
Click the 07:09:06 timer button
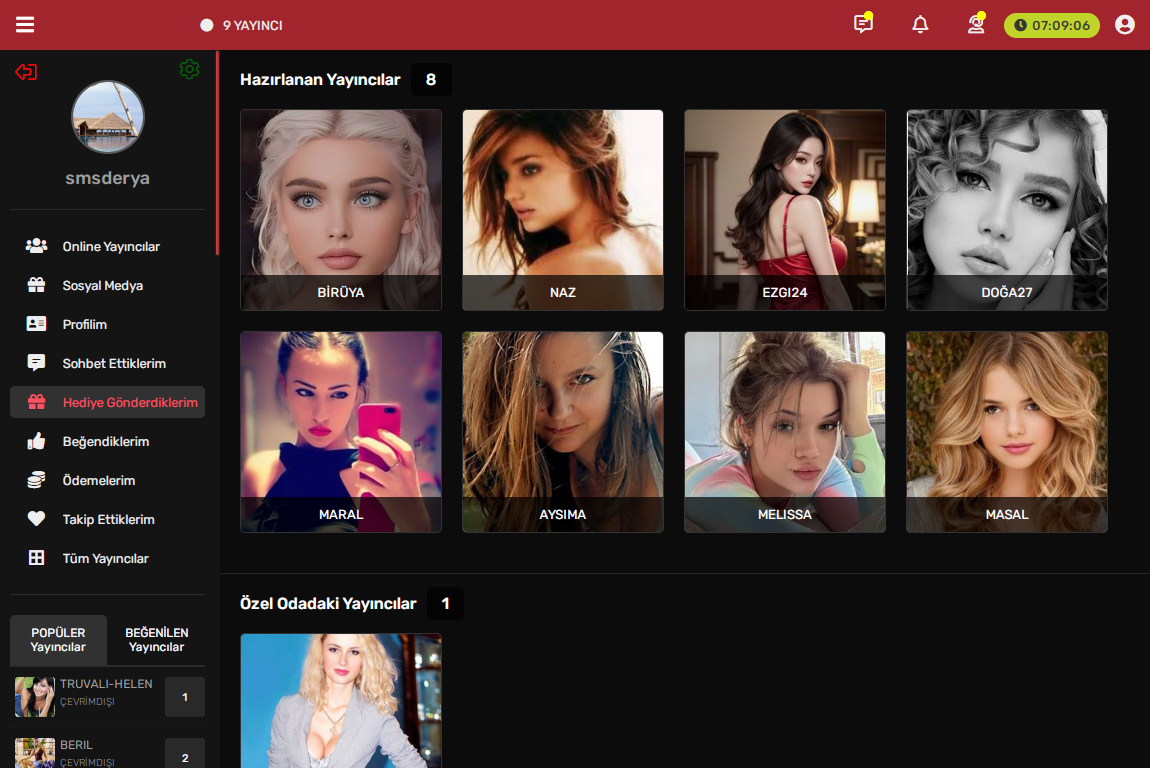tap(1051, 25)
